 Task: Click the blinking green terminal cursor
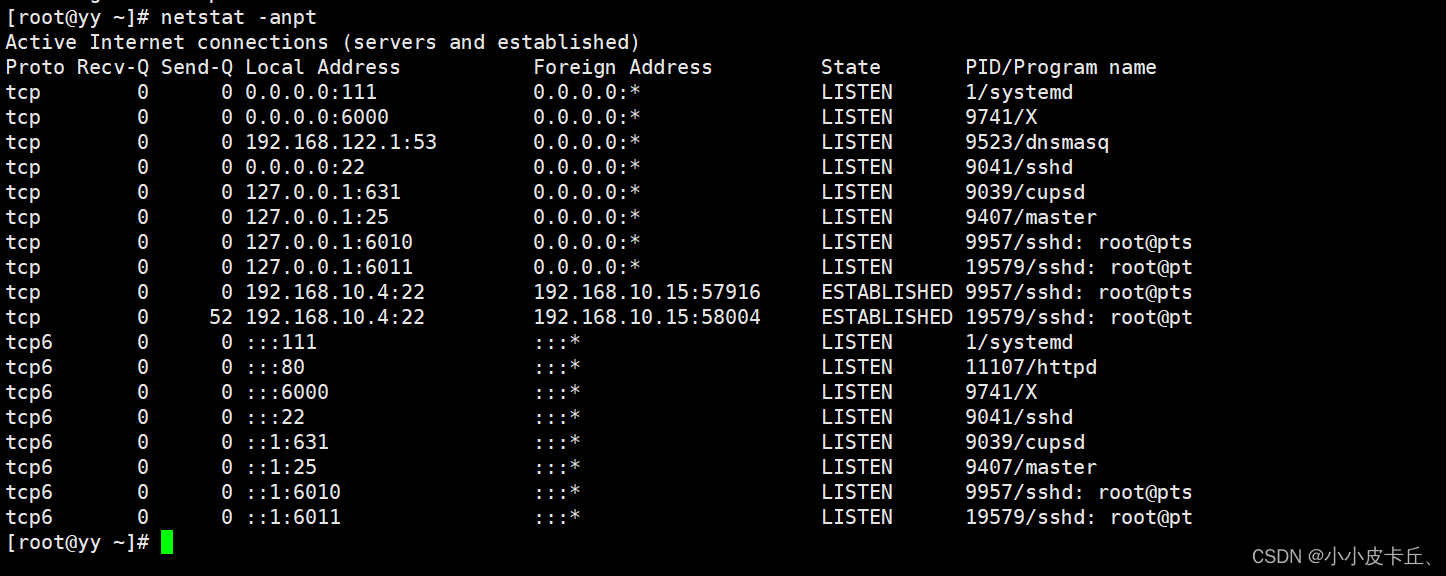[x=166, y=541]
